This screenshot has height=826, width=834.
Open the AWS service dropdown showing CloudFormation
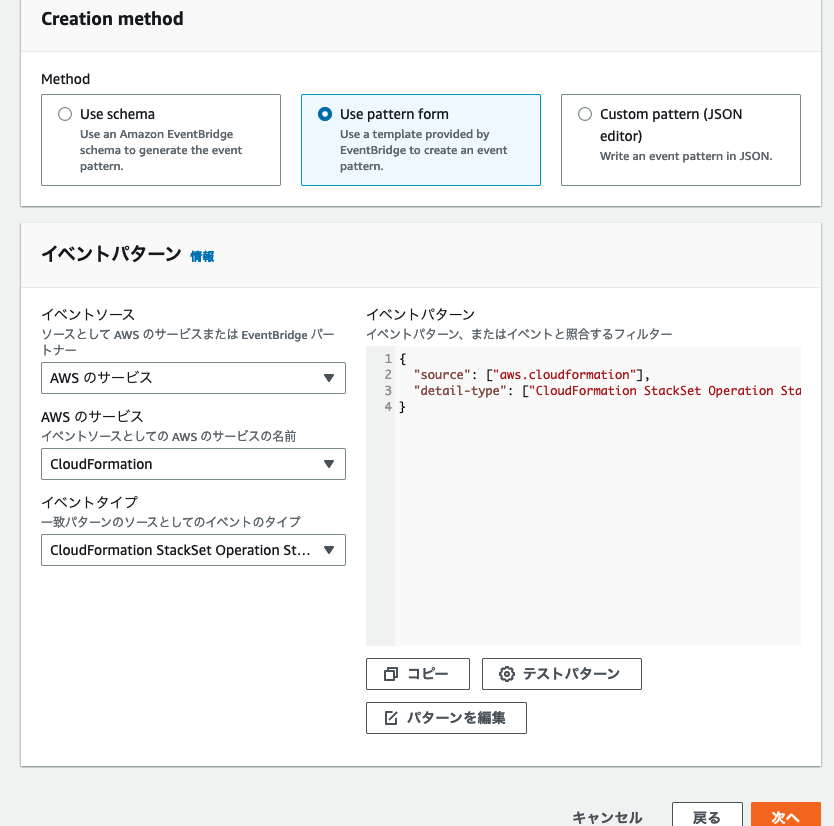pyautogui.click(x=193, y=464)
